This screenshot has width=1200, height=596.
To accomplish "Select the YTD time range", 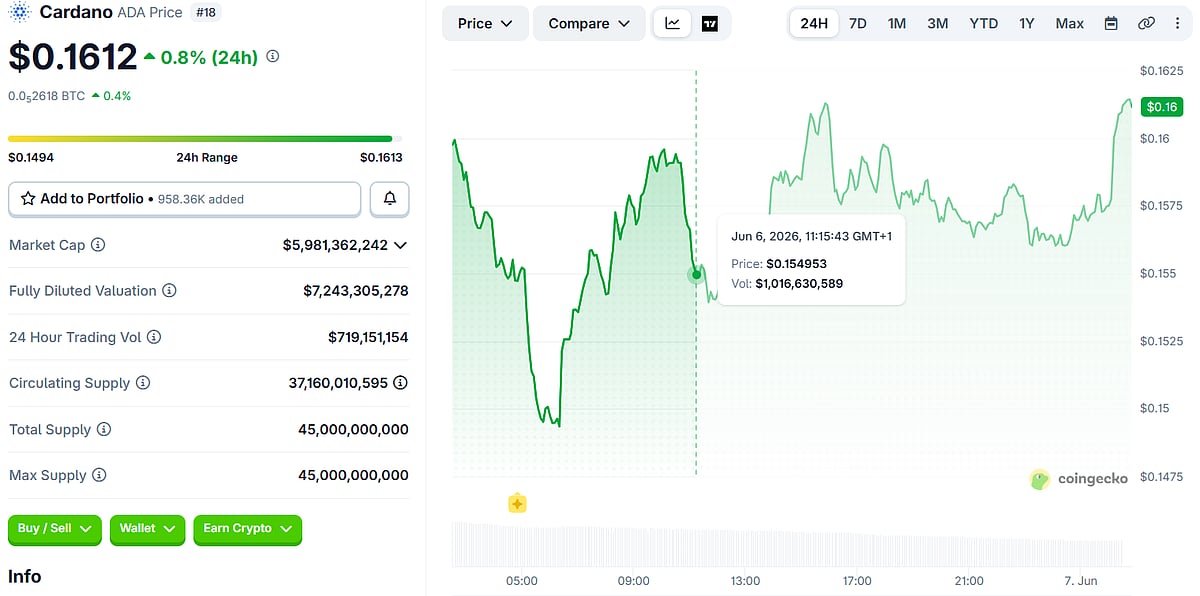I will pyautogui.click(x=983, y=23).
